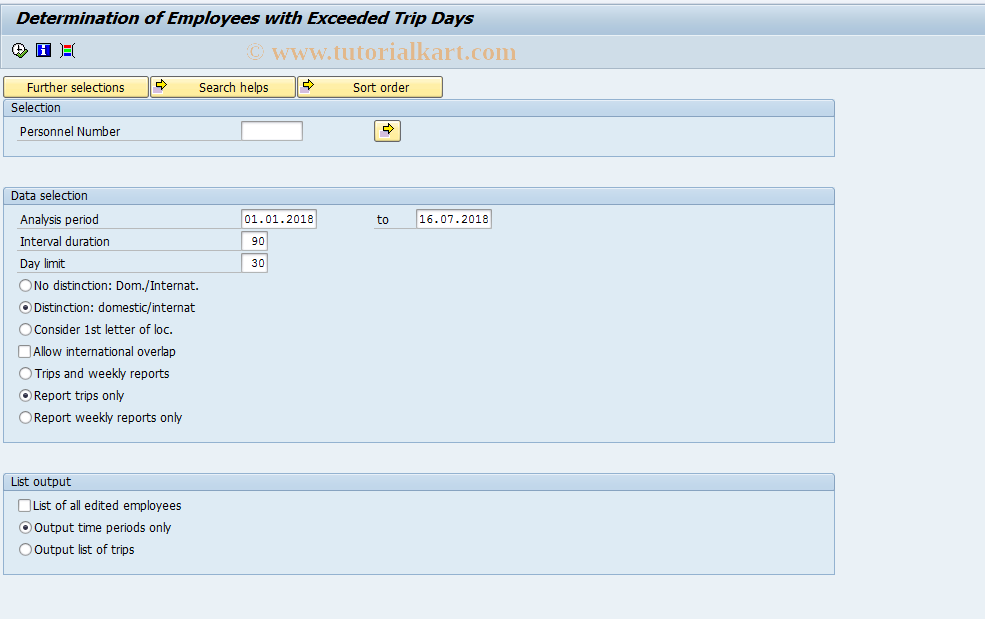This screenshot has width=985, height=619.
Task: Select Report weekly reports only
Action: coord(25,418)
